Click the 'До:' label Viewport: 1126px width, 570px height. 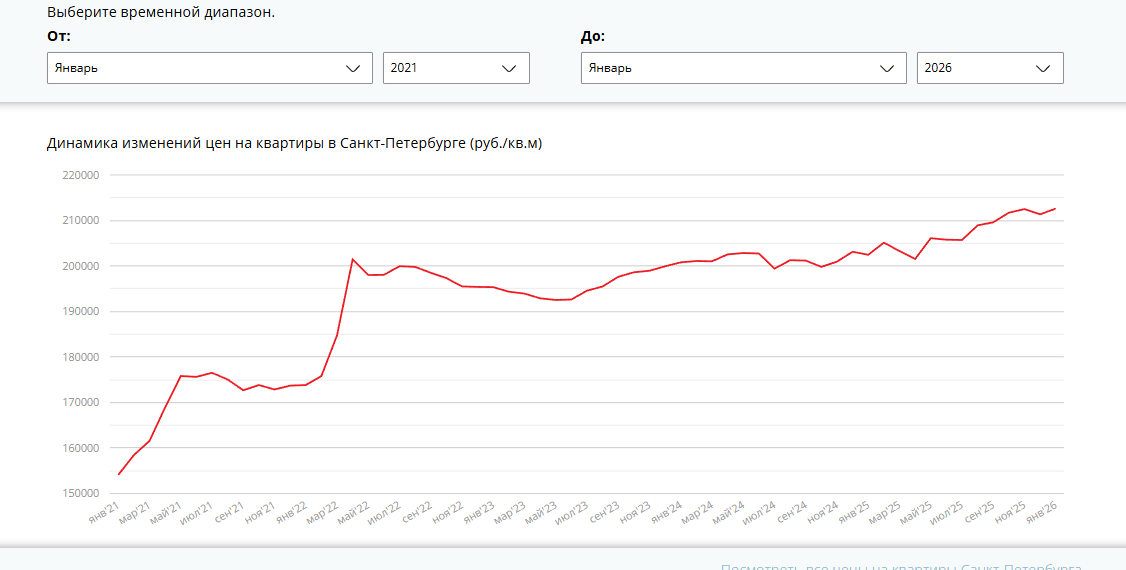[x=593, y=36]
